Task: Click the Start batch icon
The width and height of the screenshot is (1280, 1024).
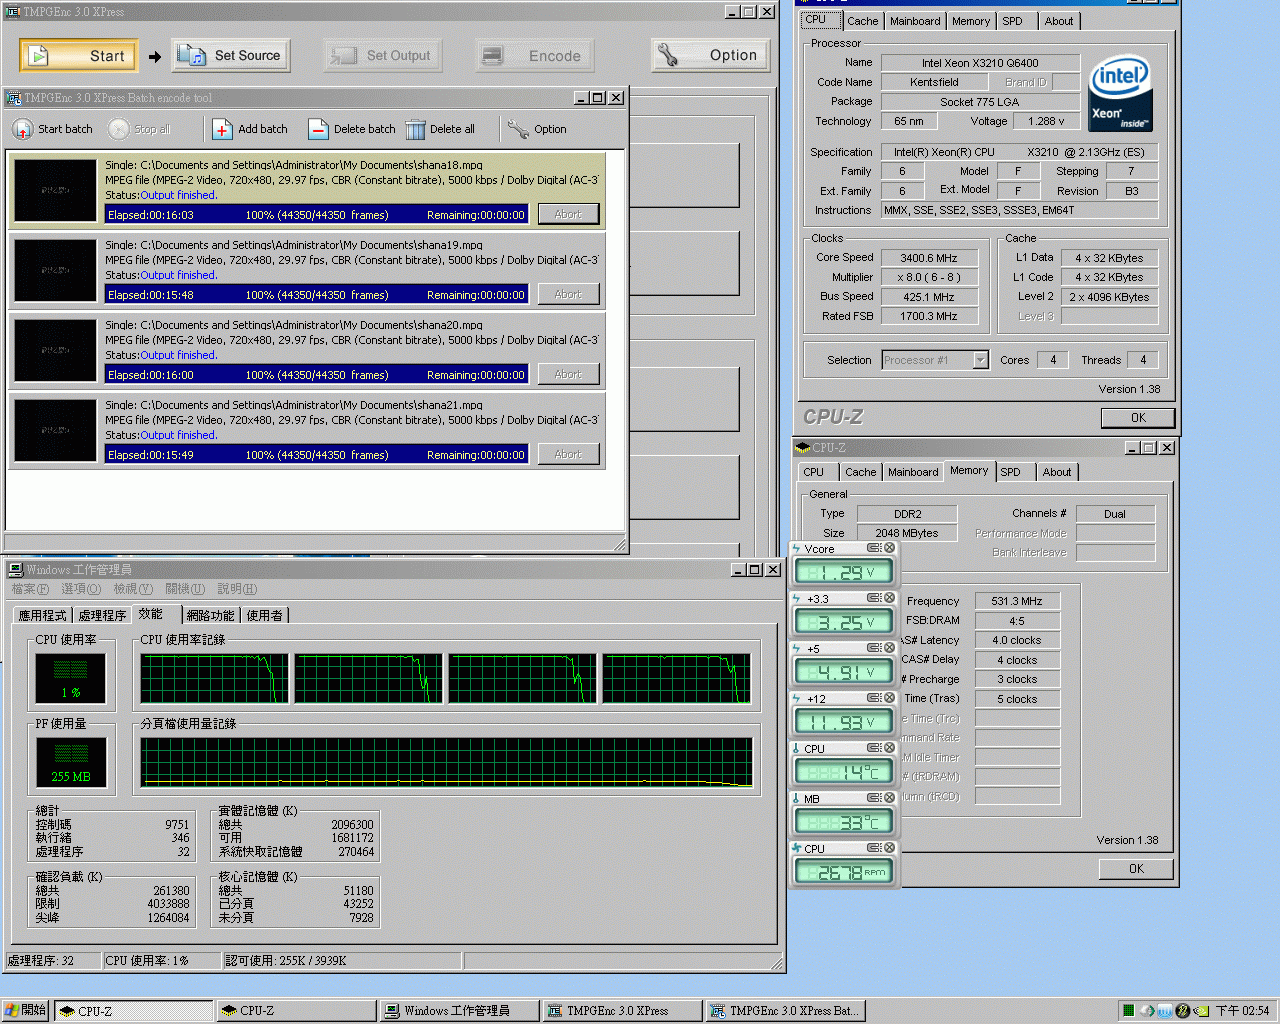Action: (22, 129)
